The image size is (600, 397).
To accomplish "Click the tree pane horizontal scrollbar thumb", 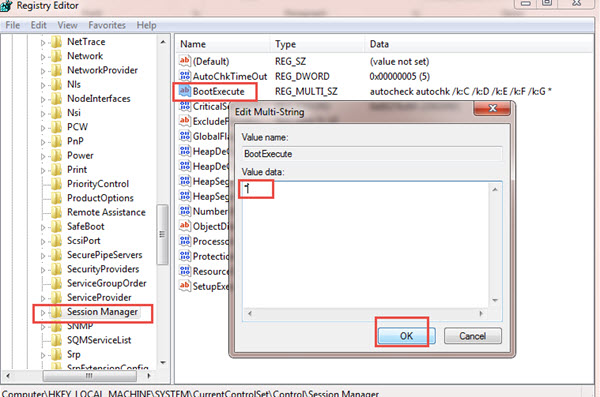I will 89,376.
